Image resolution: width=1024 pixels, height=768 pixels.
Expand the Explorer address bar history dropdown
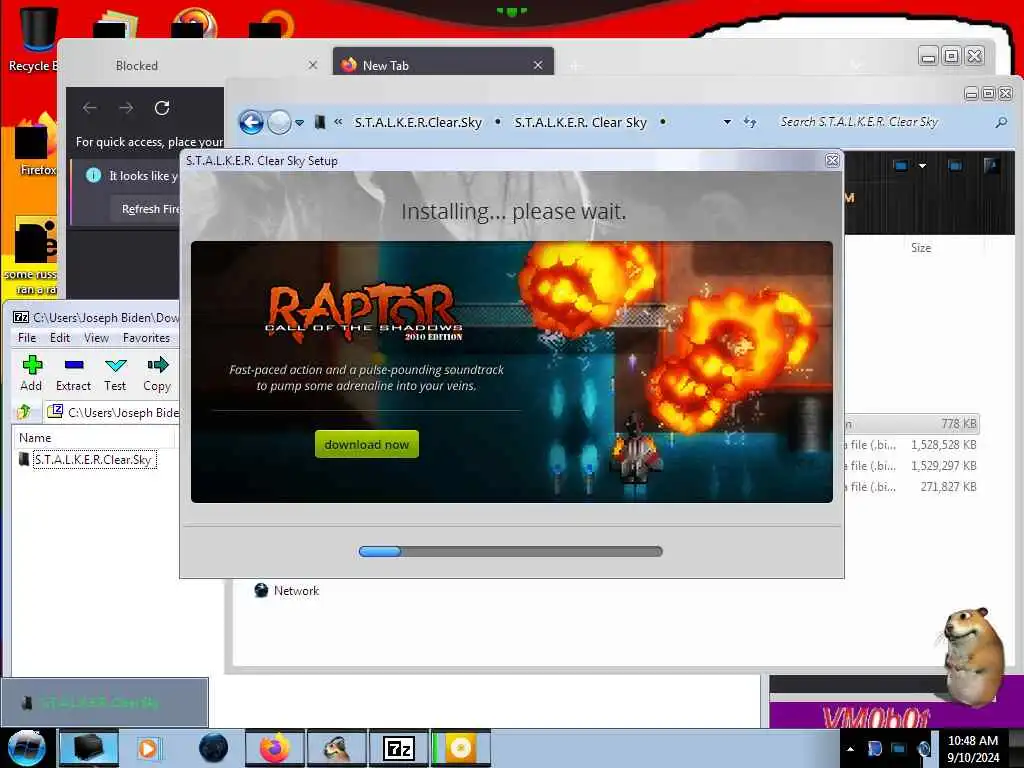(x=727, y=122)
